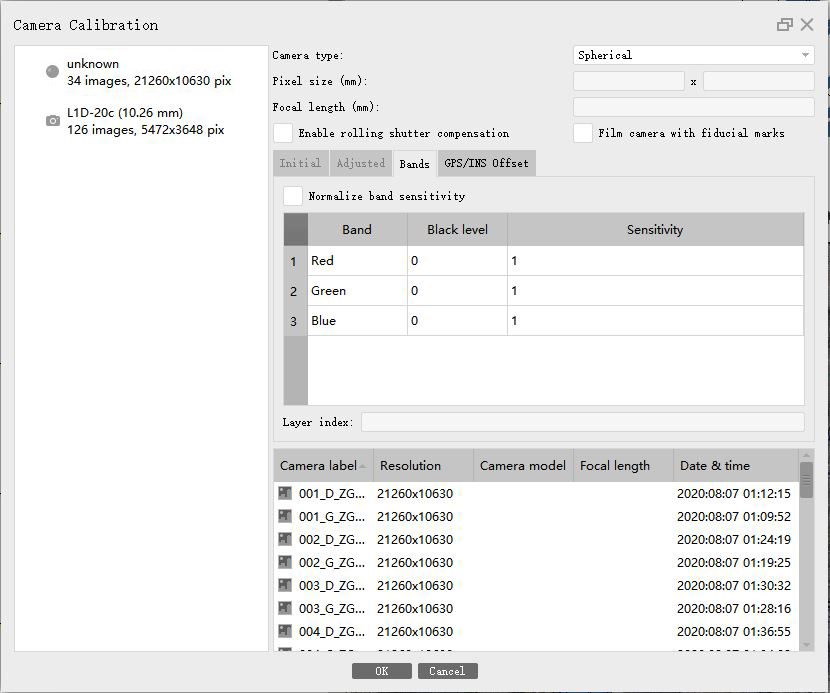Click image icon for 003_G_ZG camera
This screenshot has height=693, width=830.
[285, 608]
